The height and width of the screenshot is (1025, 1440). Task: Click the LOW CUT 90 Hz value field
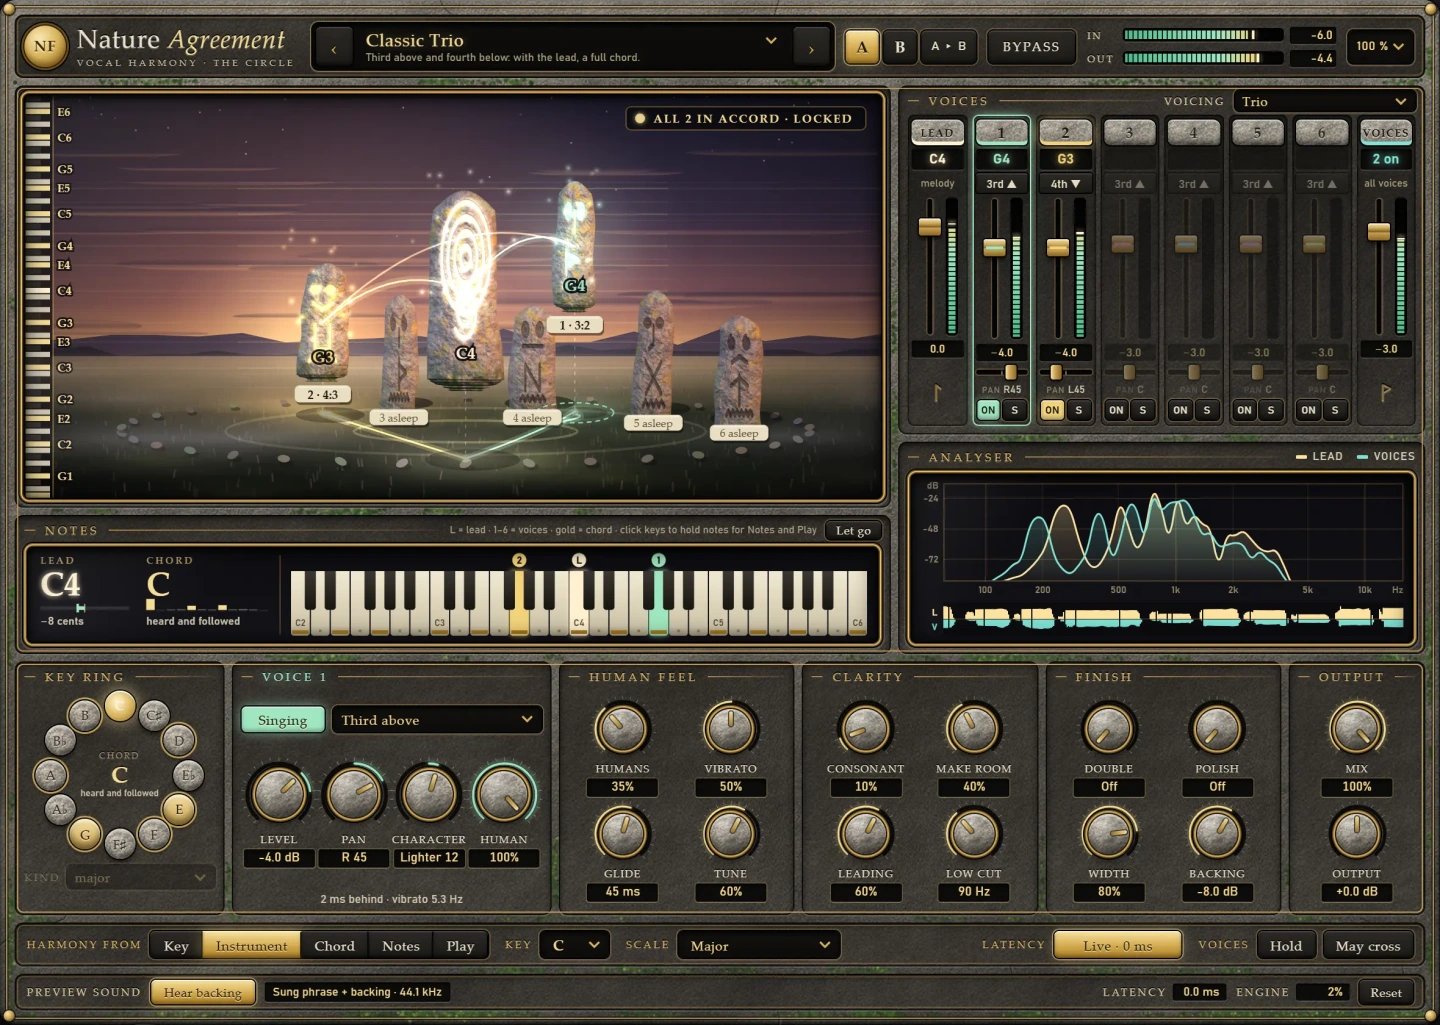tap(973, 891)
